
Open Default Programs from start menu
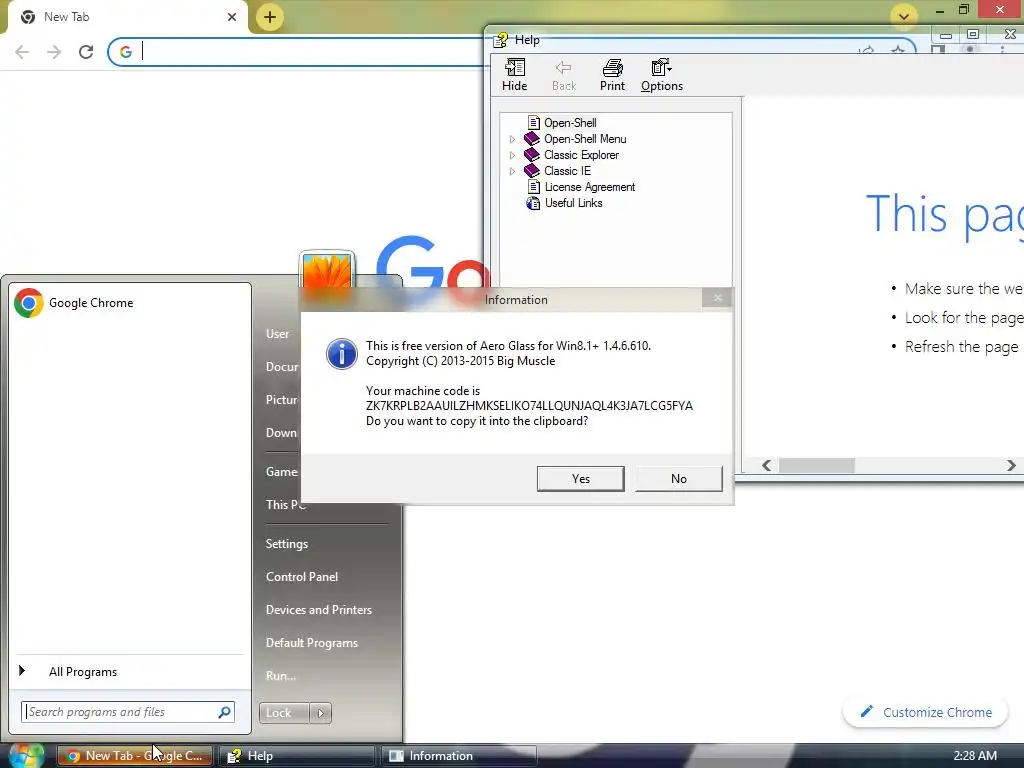[x=312, y=643]
